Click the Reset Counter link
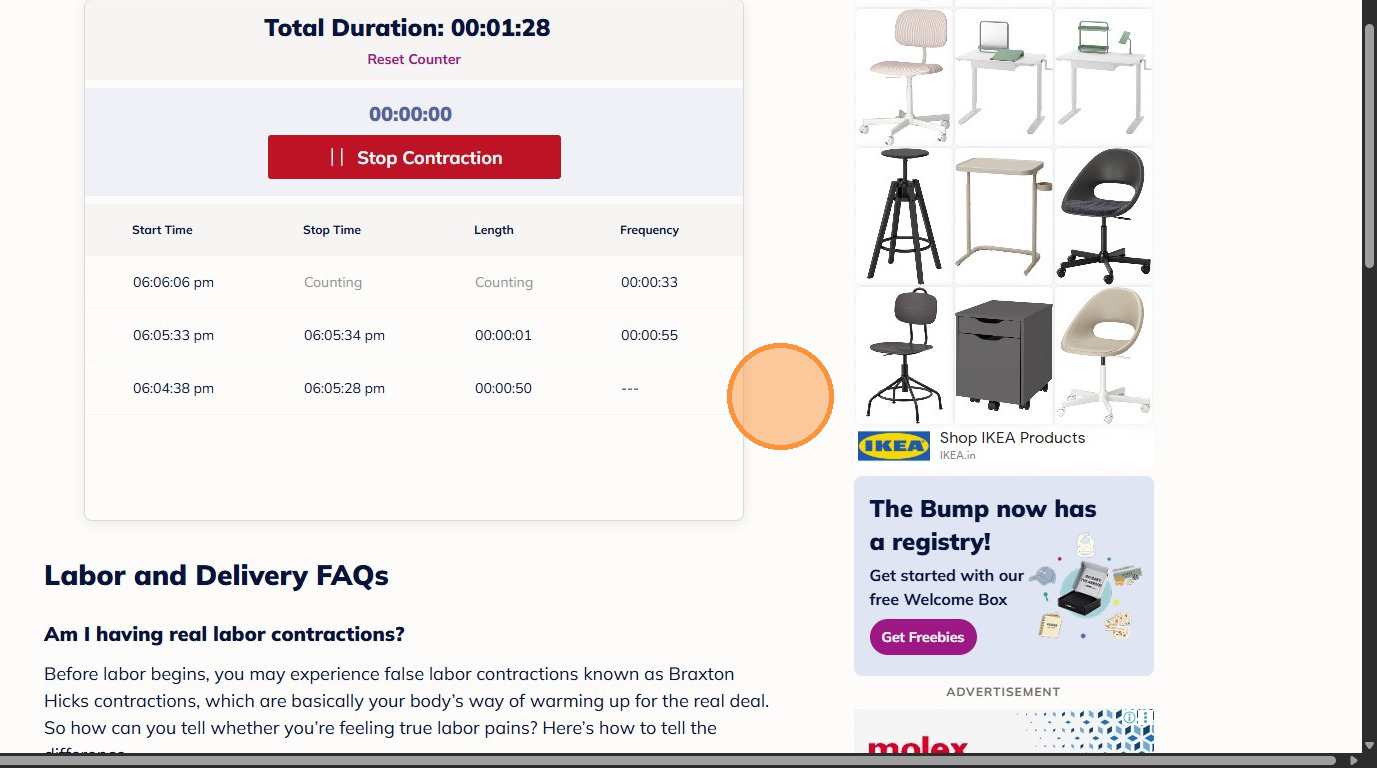 [x=414, y=59]
